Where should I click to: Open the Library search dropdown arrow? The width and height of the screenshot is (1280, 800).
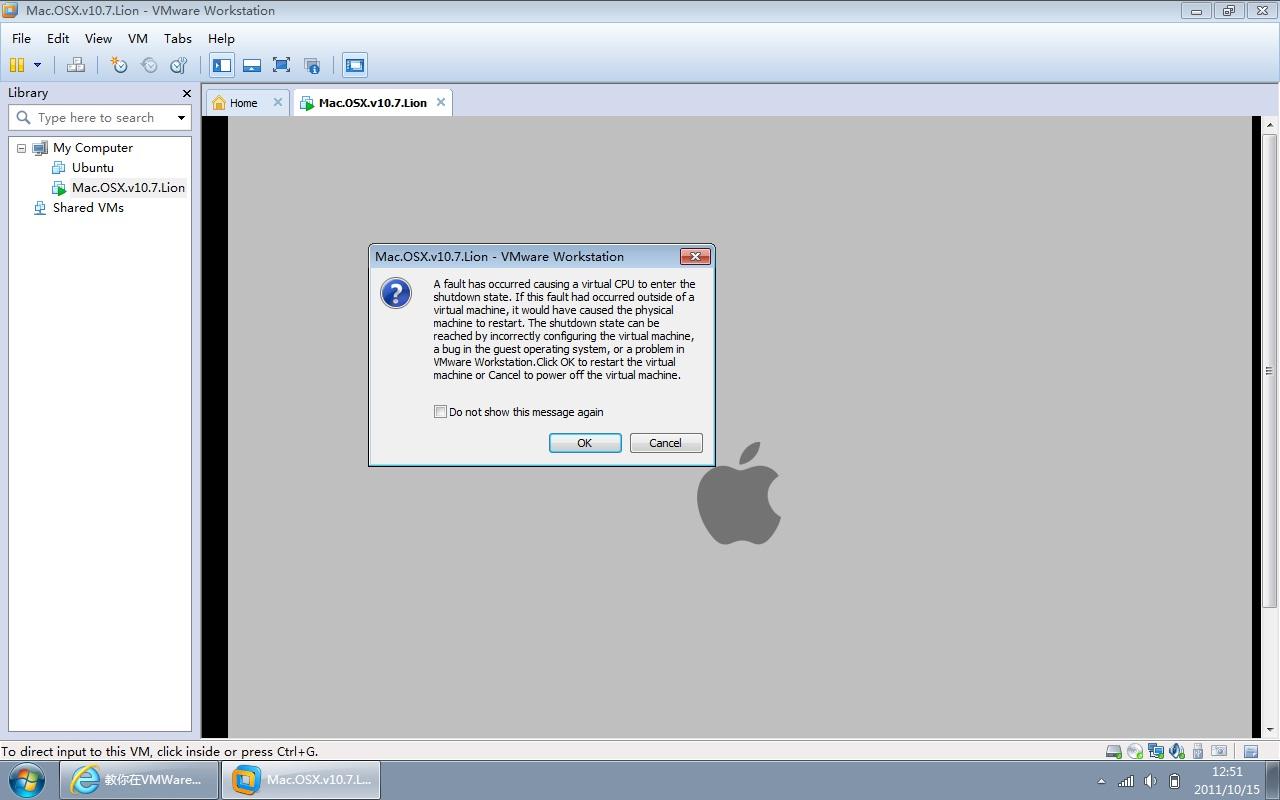coord(181,118)
